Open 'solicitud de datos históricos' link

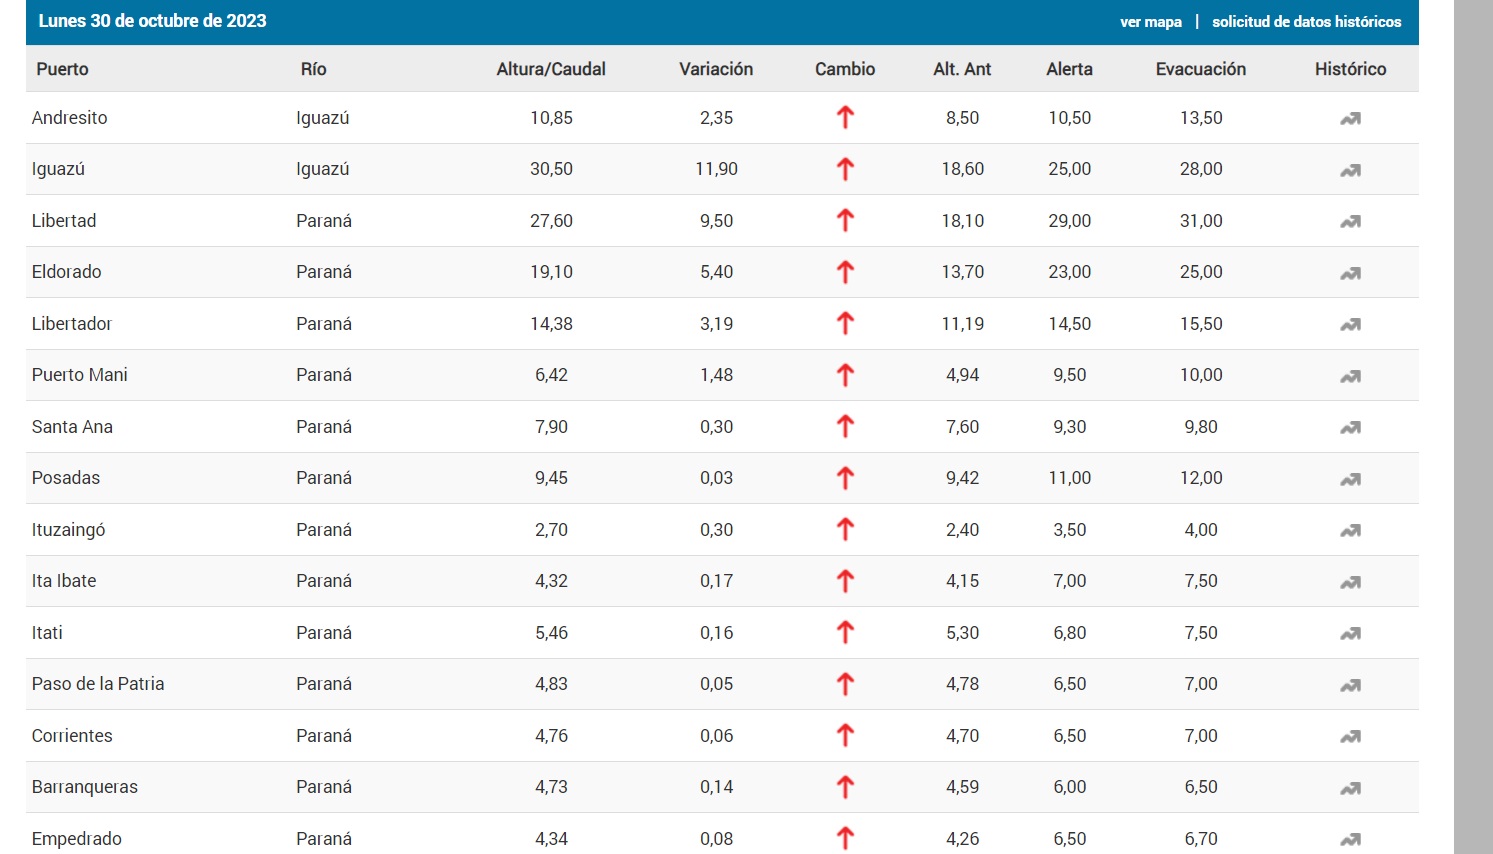click(1306, 22)
